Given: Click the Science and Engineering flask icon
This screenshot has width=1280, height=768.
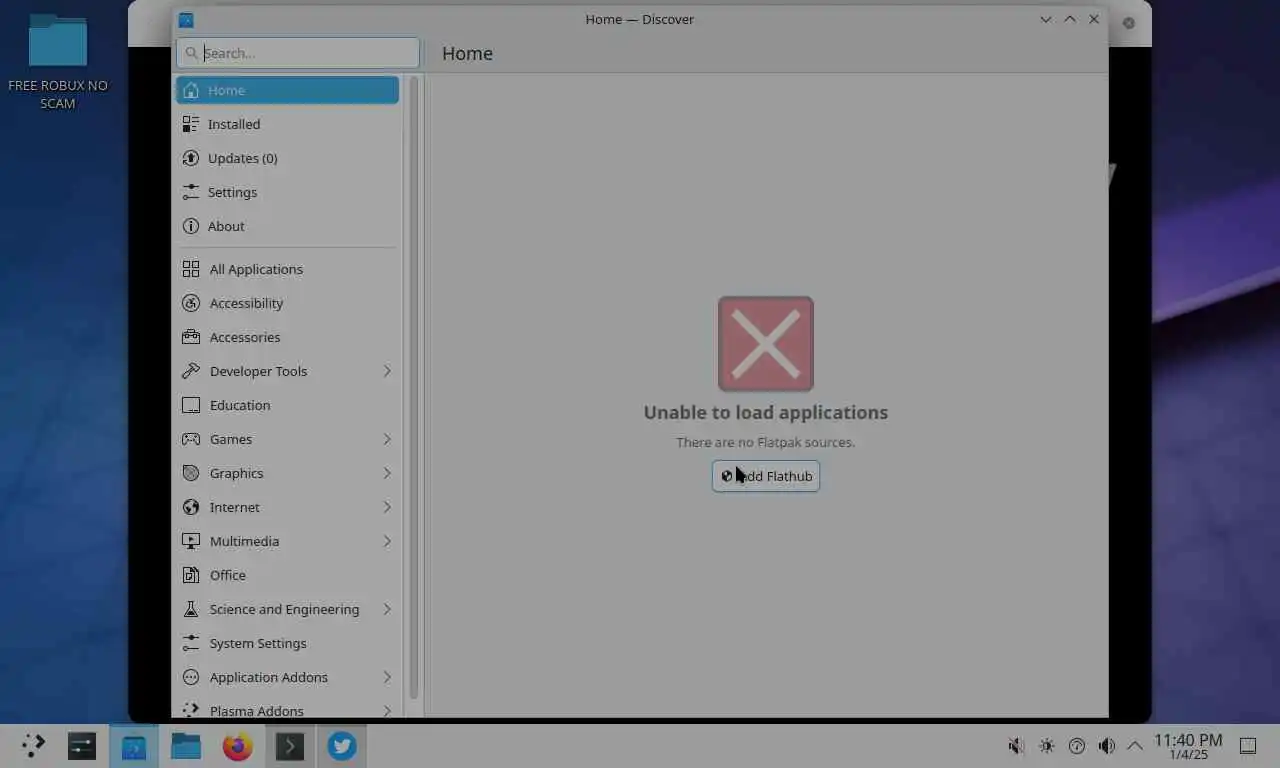Looking at the screenshot, I should 191,609.
